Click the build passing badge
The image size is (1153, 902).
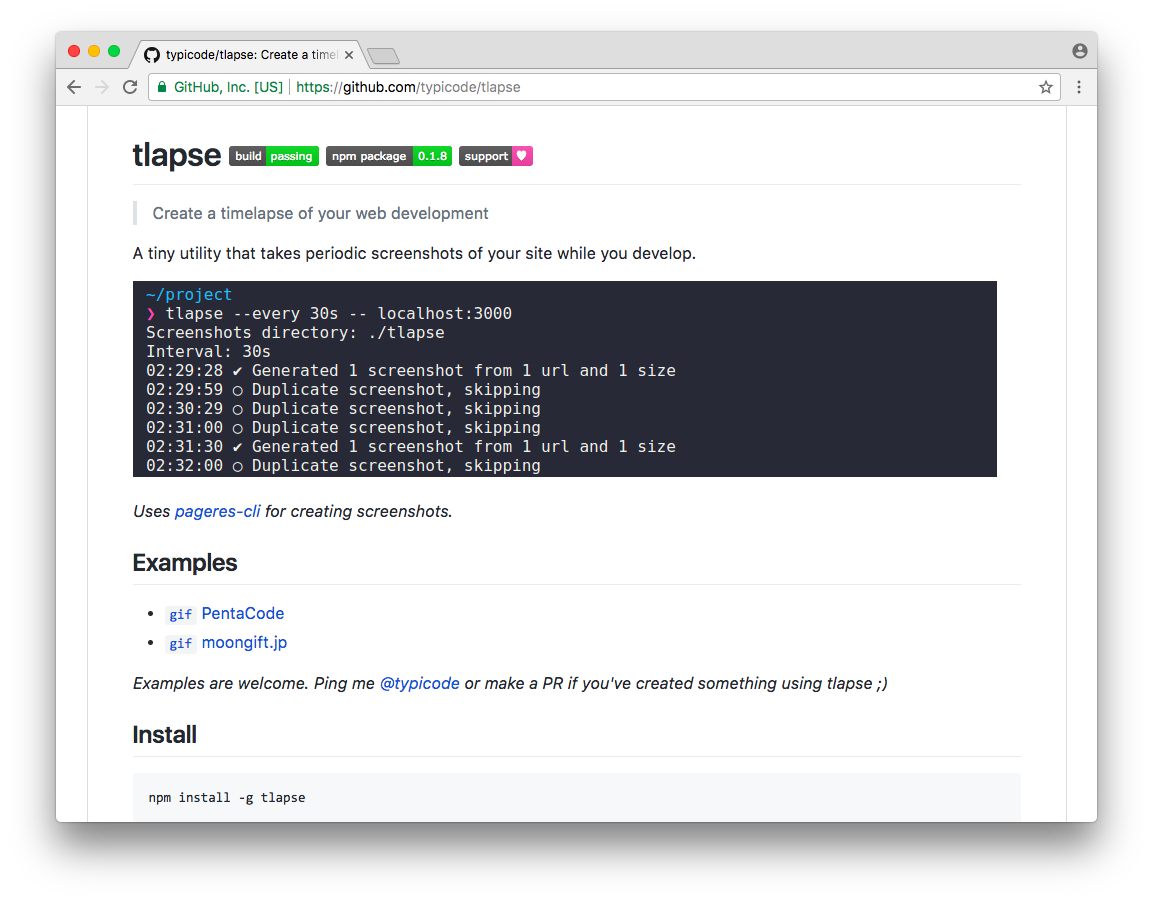coord(274,156)
